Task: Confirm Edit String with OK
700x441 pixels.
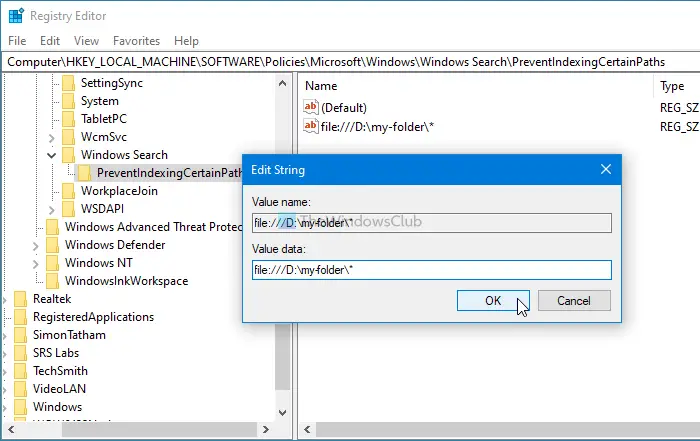Action: 493,300
